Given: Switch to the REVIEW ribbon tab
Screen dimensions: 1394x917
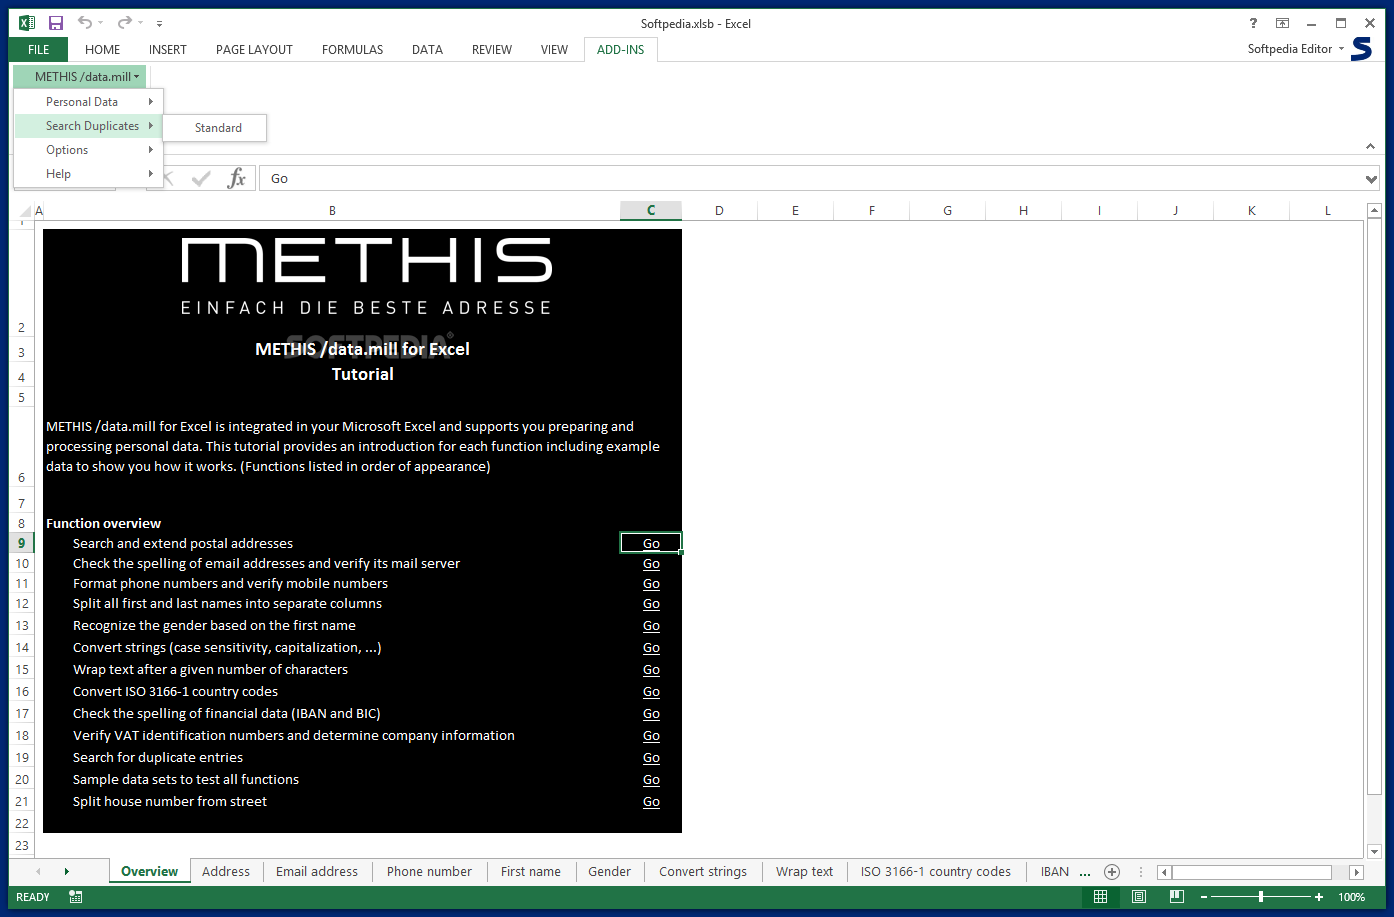Looking at the screenshot, I should [x=492, y=49].
